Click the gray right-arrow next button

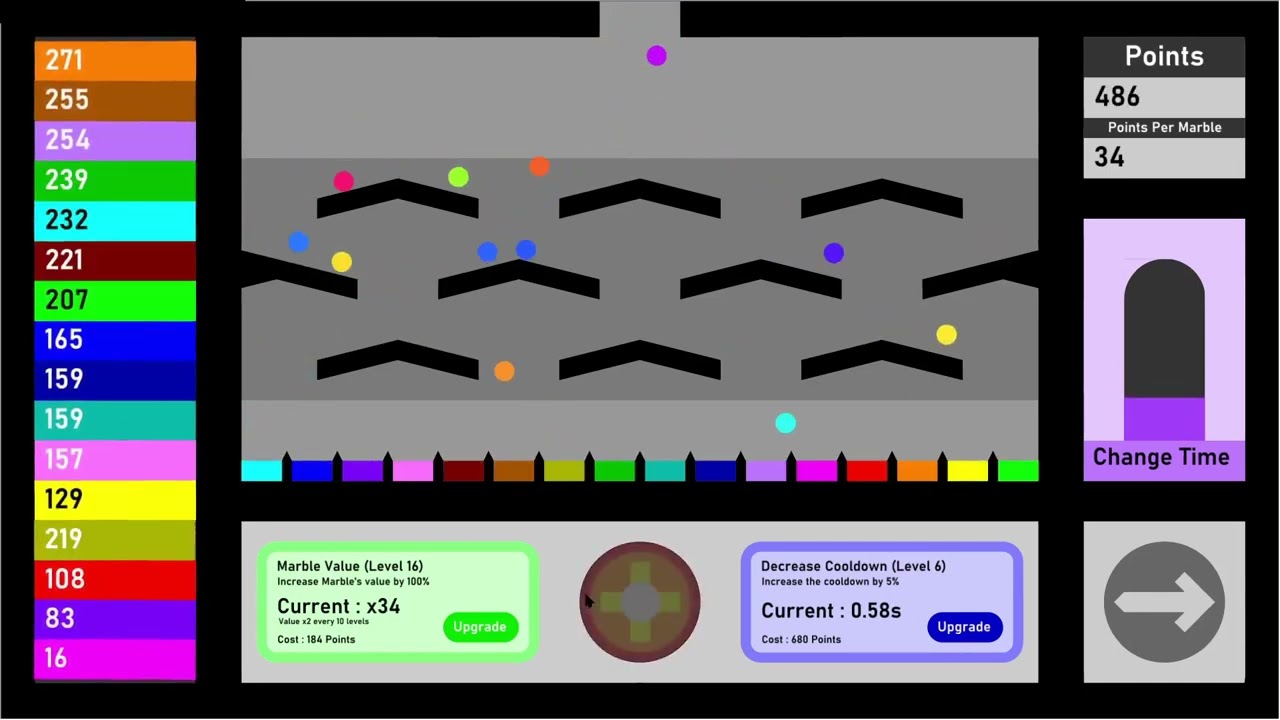pyautogui.click(x=1164, y=602)
